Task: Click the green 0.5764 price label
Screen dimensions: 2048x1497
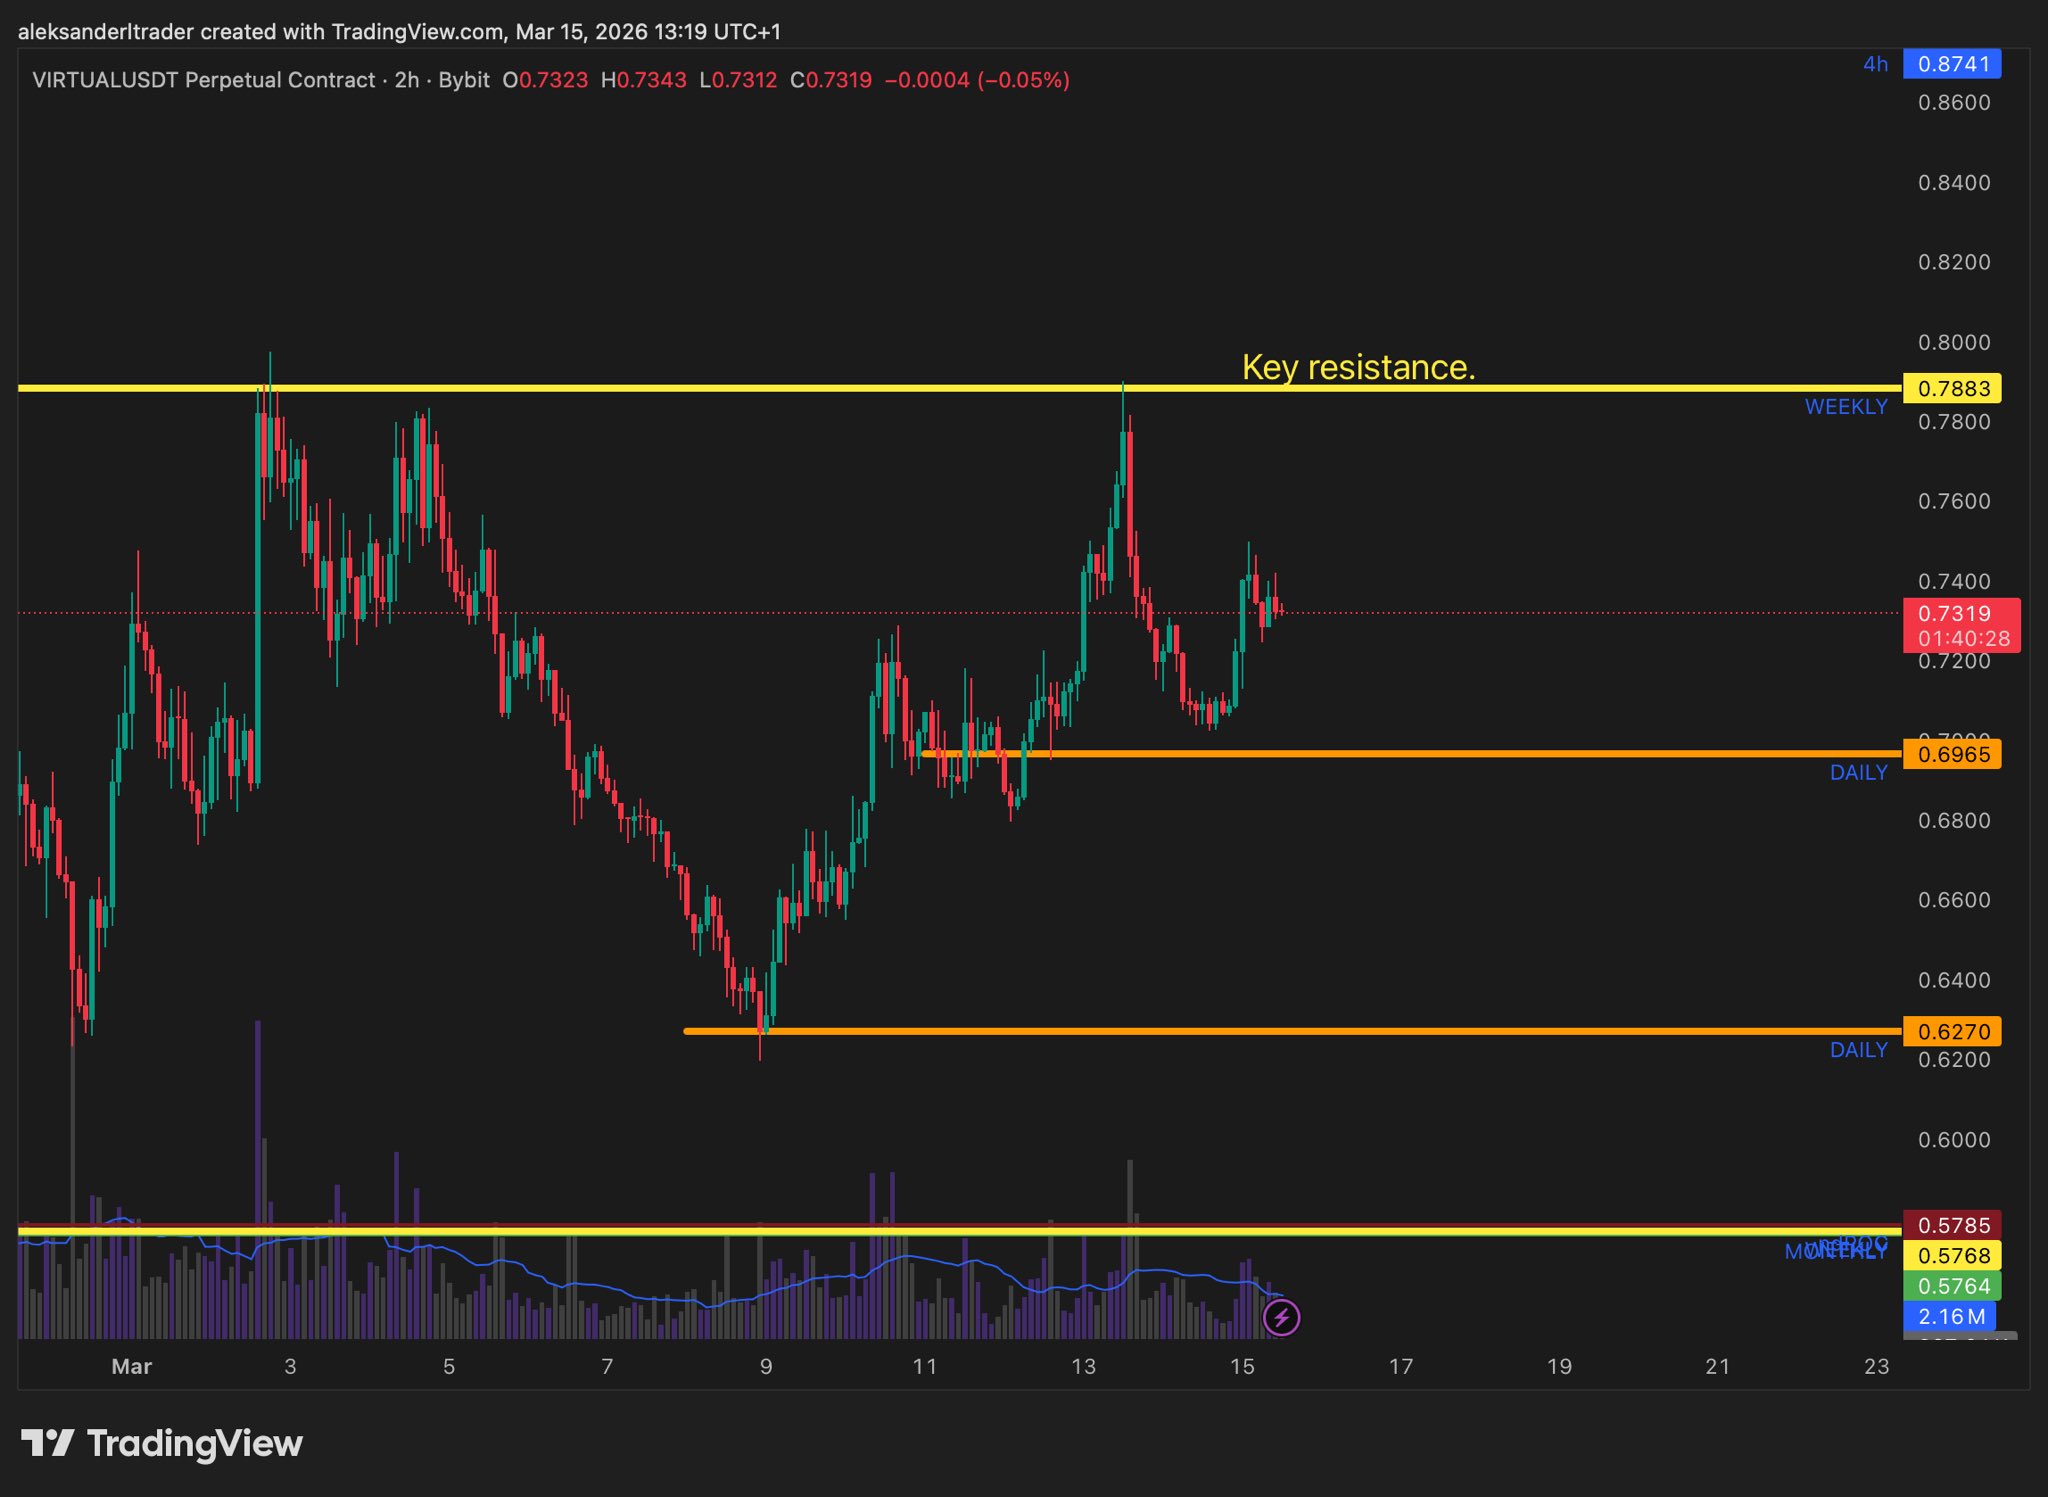Action: [x=1952, y=1286]
